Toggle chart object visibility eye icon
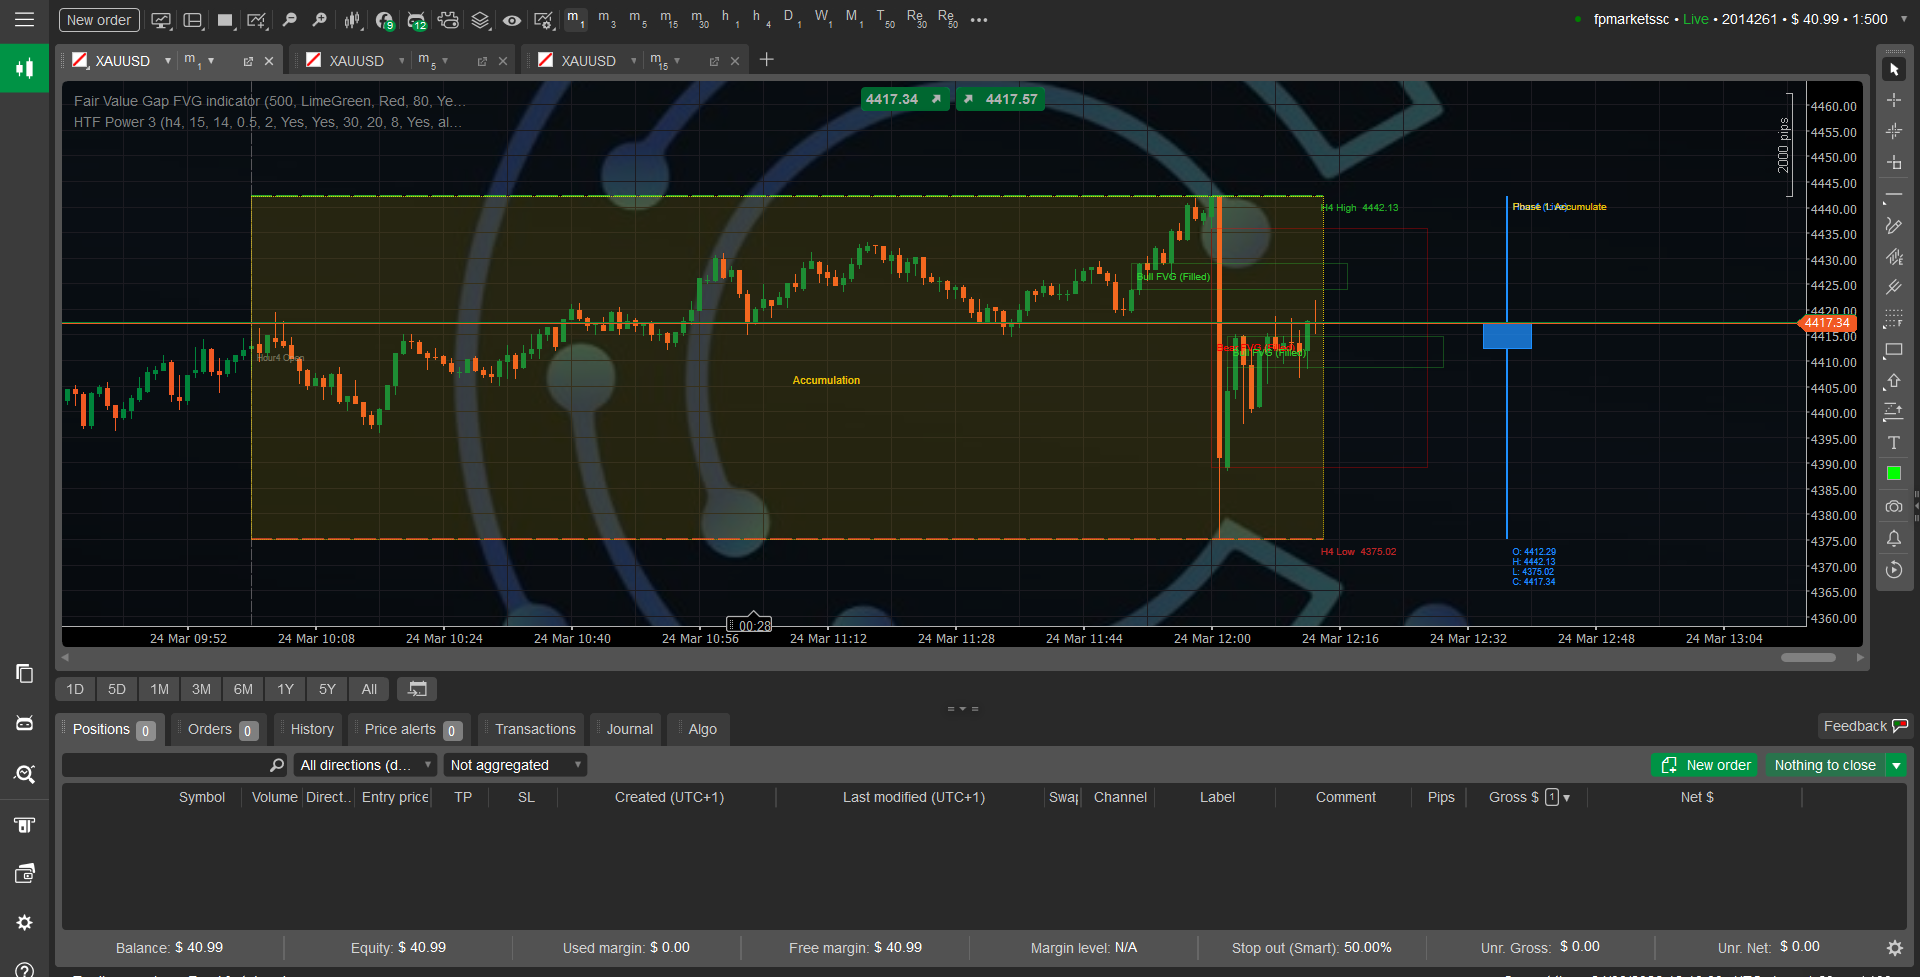Image resolution: width=1920 pixels, height=977 pixels. tap(512, 20)
